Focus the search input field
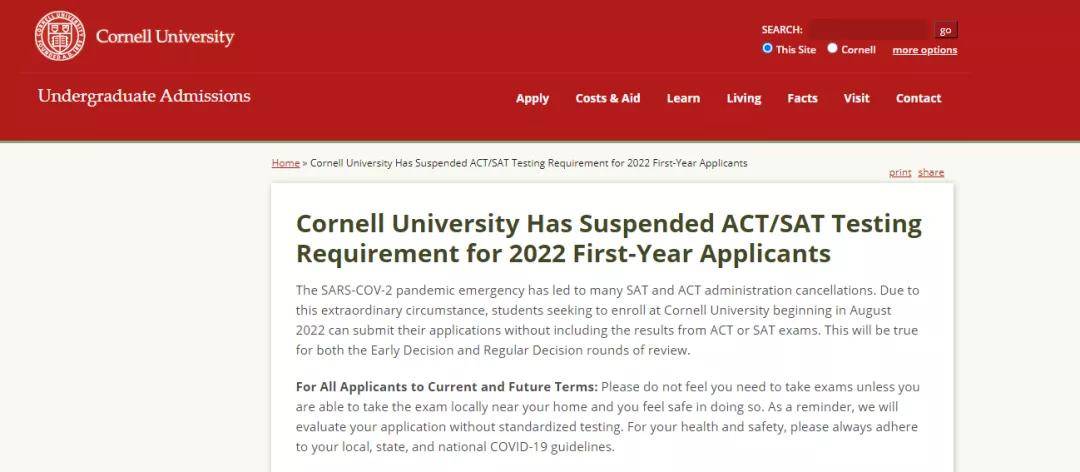 coord(868,30)
